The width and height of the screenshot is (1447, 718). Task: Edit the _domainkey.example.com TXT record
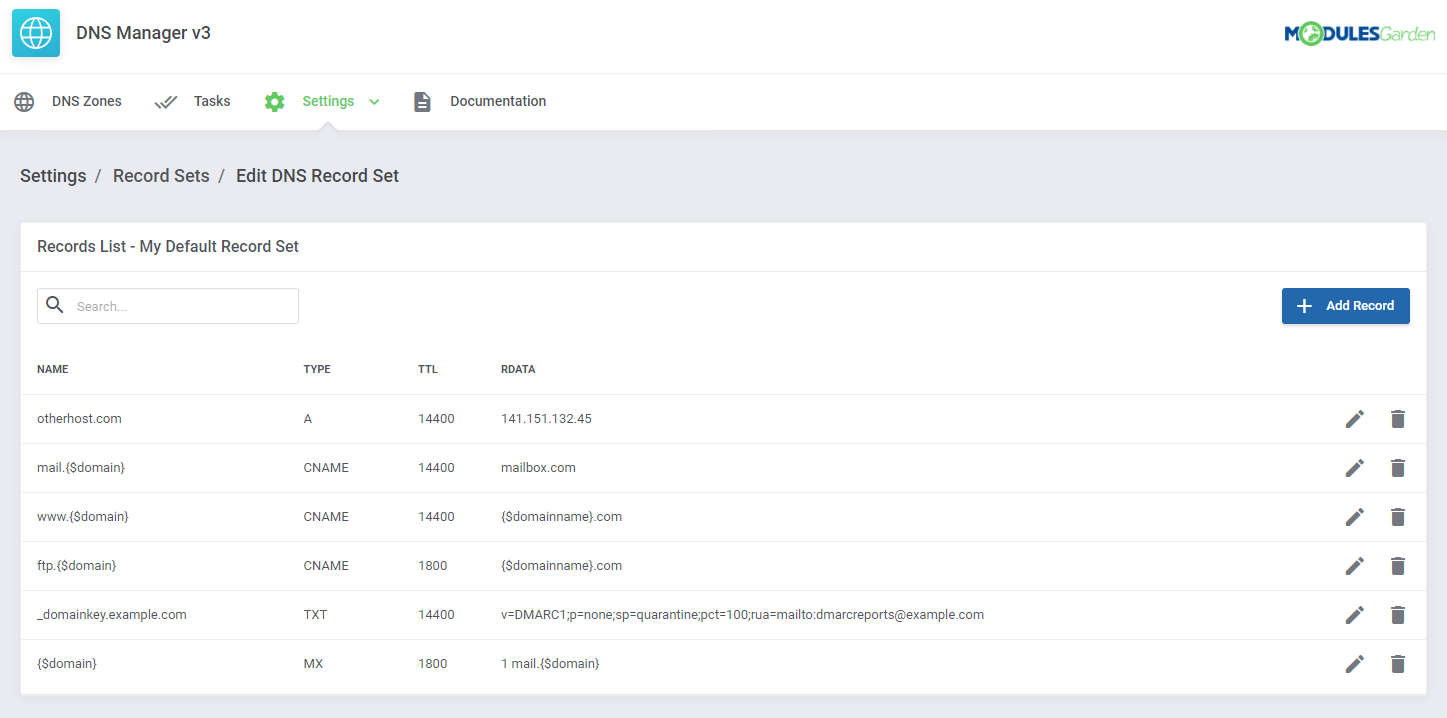(x=1354, y=615)
